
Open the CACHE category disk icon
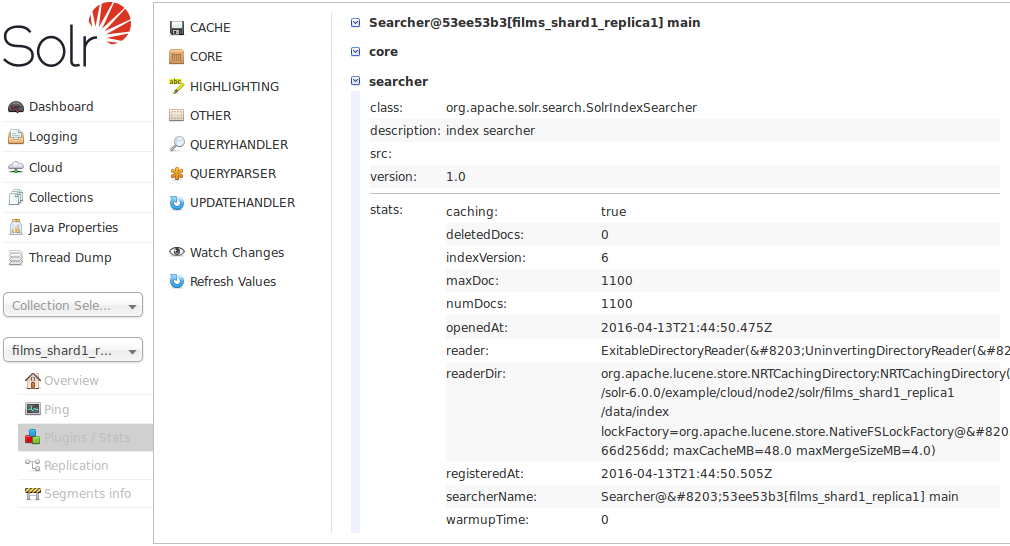pyautogui.click(x=177, y=28)
